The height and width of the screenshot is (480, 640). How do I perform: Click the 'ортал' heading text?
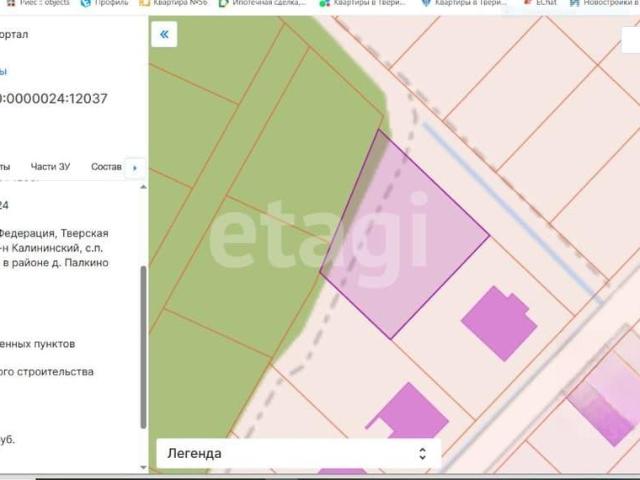pyautogui.click(x=14, y=34)
